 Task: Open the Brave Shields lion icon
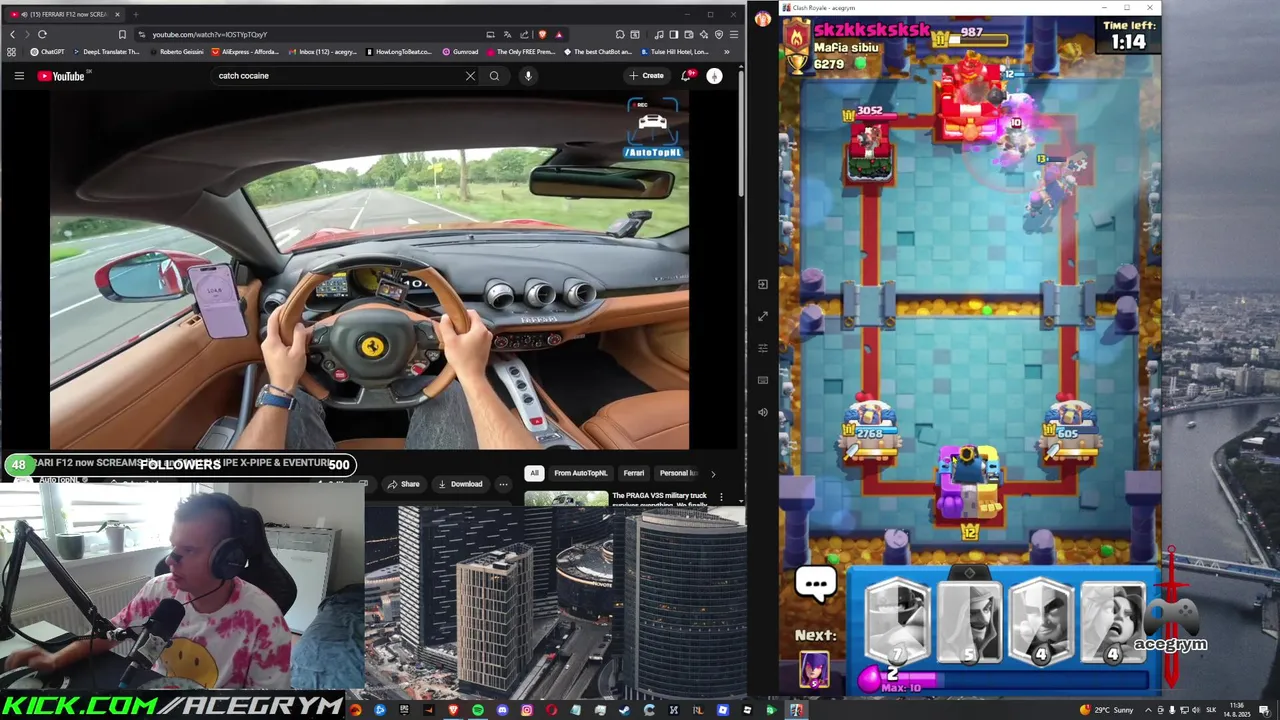point(542,34)
